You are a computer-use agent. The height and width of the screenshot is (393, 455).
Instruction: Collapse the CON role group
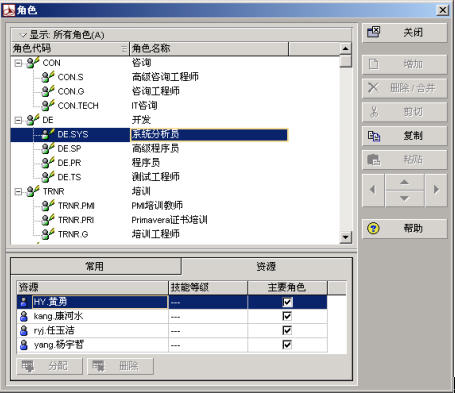(19, 63)
